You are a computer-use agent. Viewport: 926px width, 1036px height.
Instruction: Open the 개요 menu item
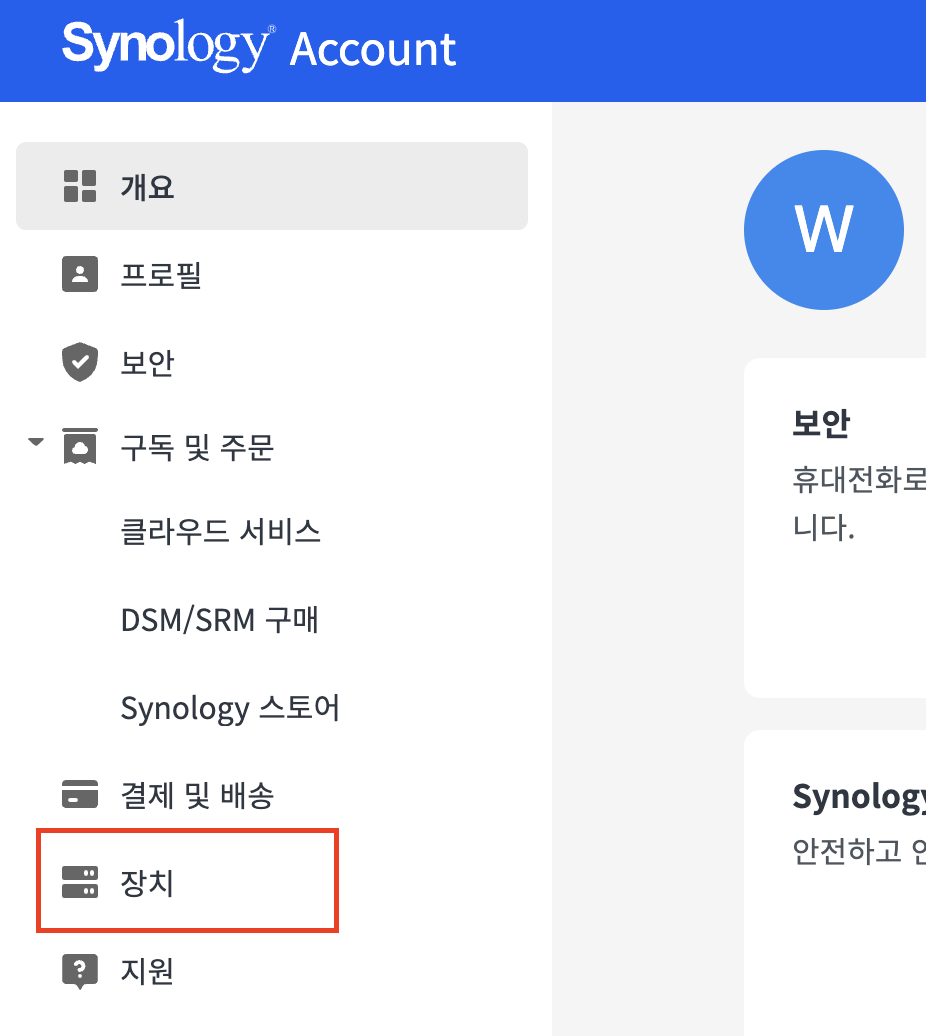click(x=272, y=186)
